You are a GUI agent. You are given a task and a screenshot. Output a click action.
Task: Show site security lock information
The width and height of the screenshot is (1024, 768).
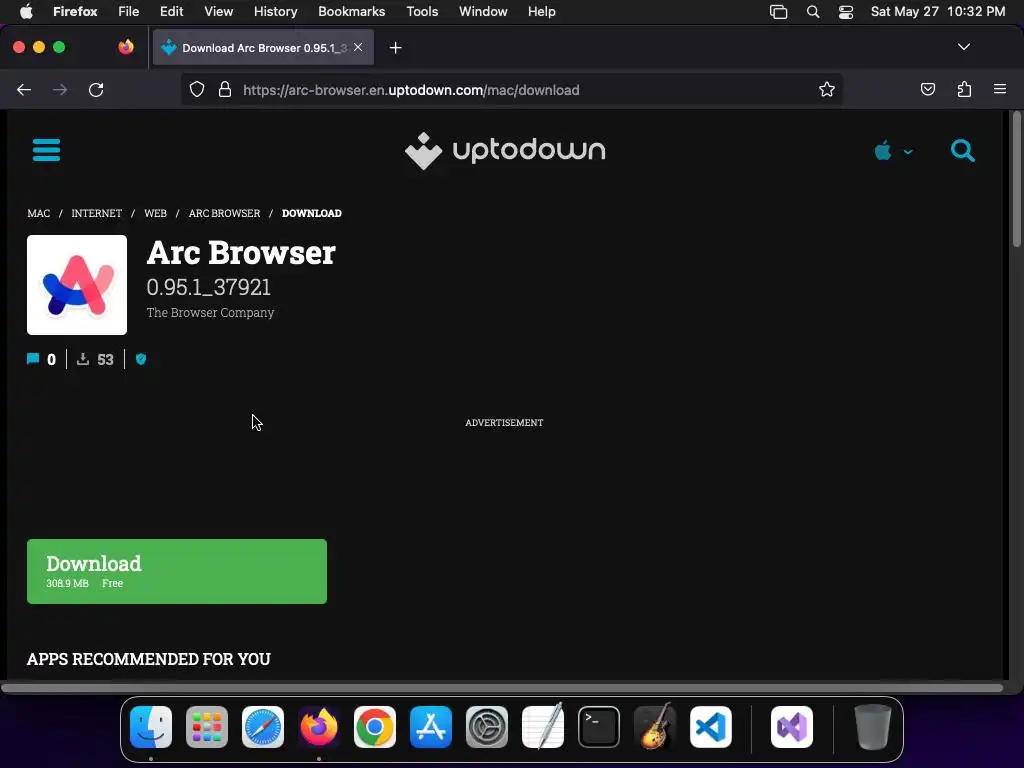pyautogui.click(x=225, y=89)
